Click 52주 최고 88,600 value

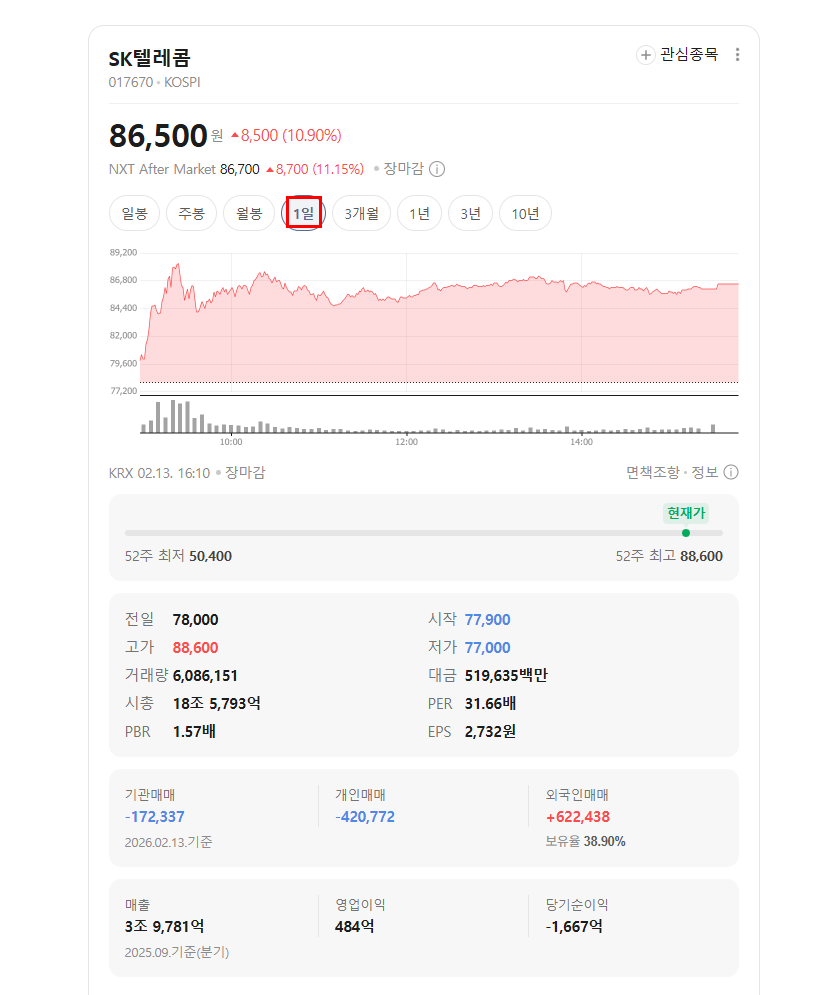pyautogui.click(x=702, y=557)
